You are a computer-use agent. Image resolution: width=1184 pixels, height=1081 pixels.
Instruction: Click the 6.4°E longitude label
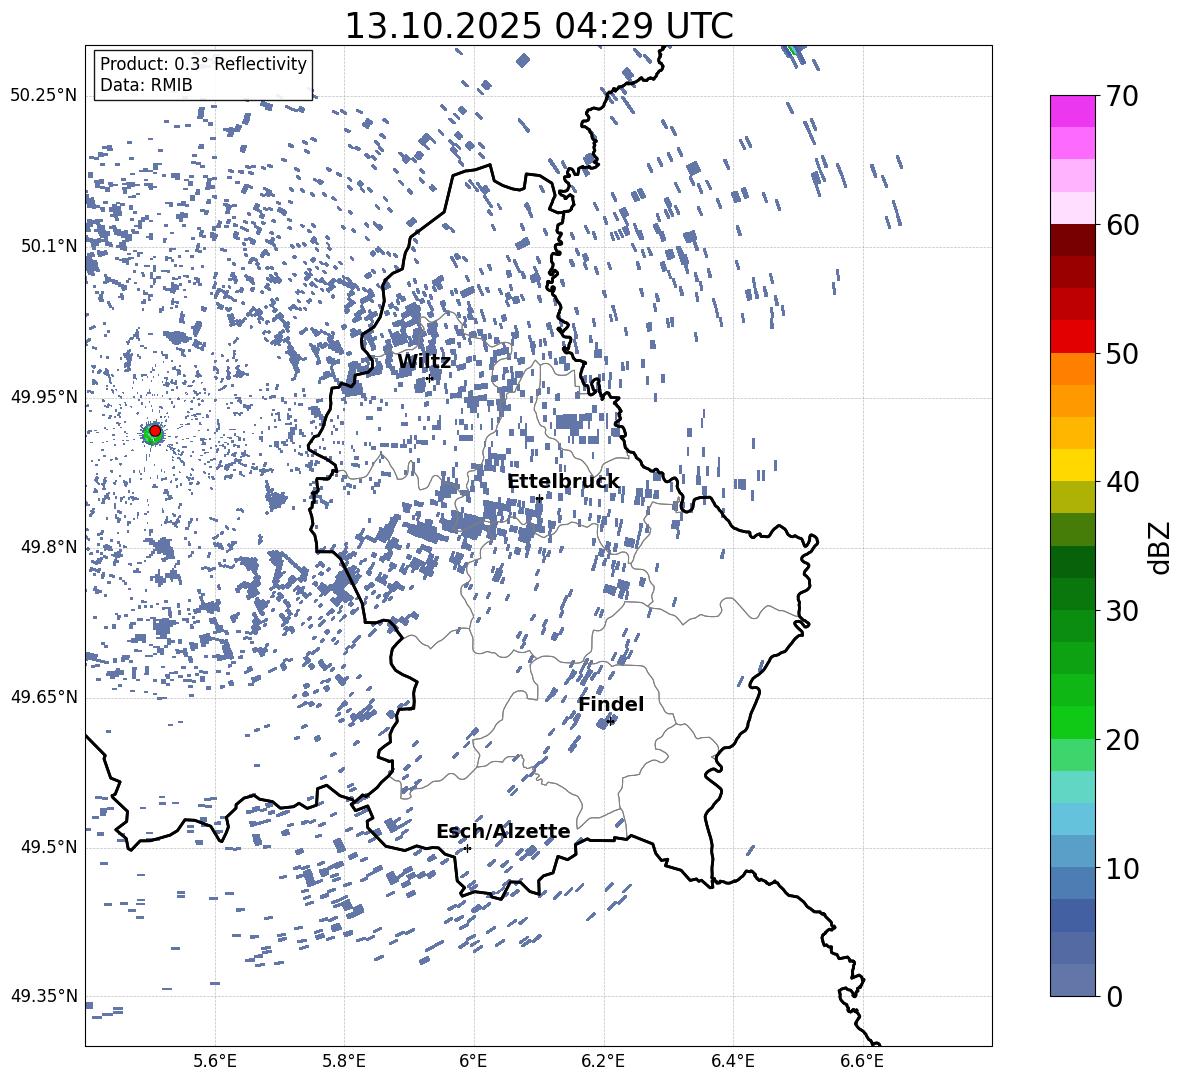733,1061
